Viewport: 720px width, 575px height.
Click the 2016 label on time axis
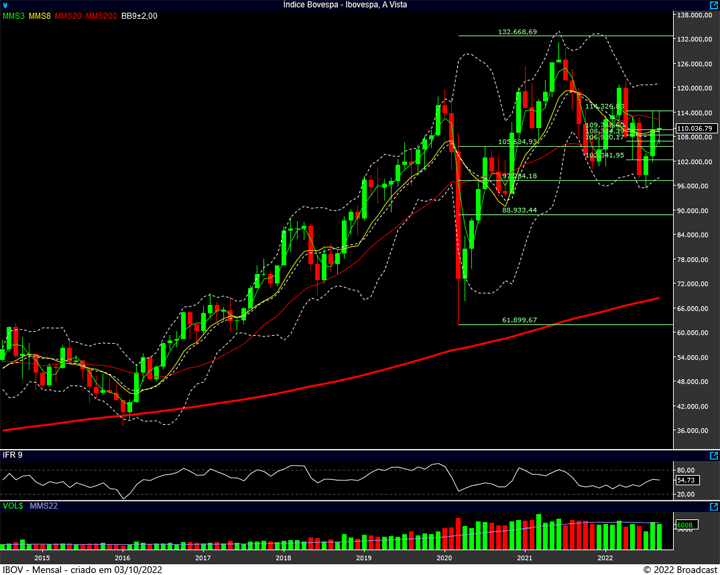click(122, 557)
